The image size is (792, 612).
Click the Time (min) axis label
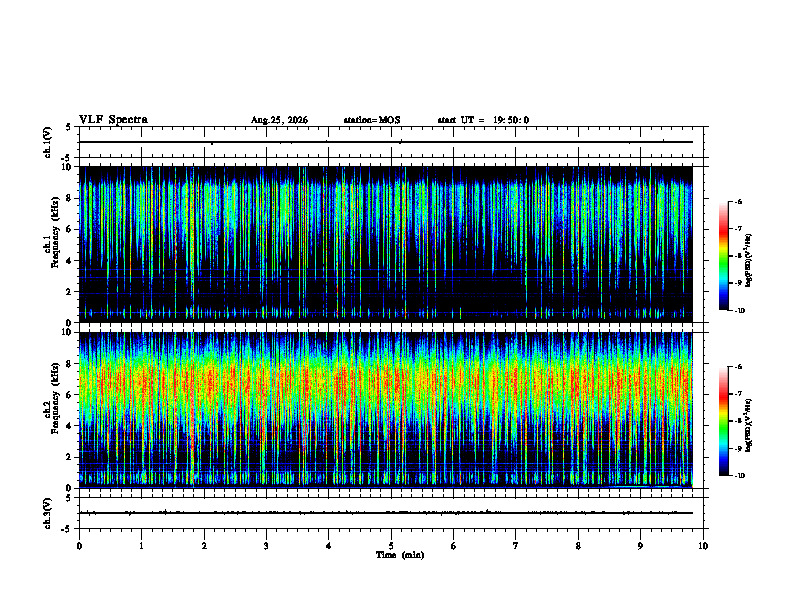(x=400, y=555)
